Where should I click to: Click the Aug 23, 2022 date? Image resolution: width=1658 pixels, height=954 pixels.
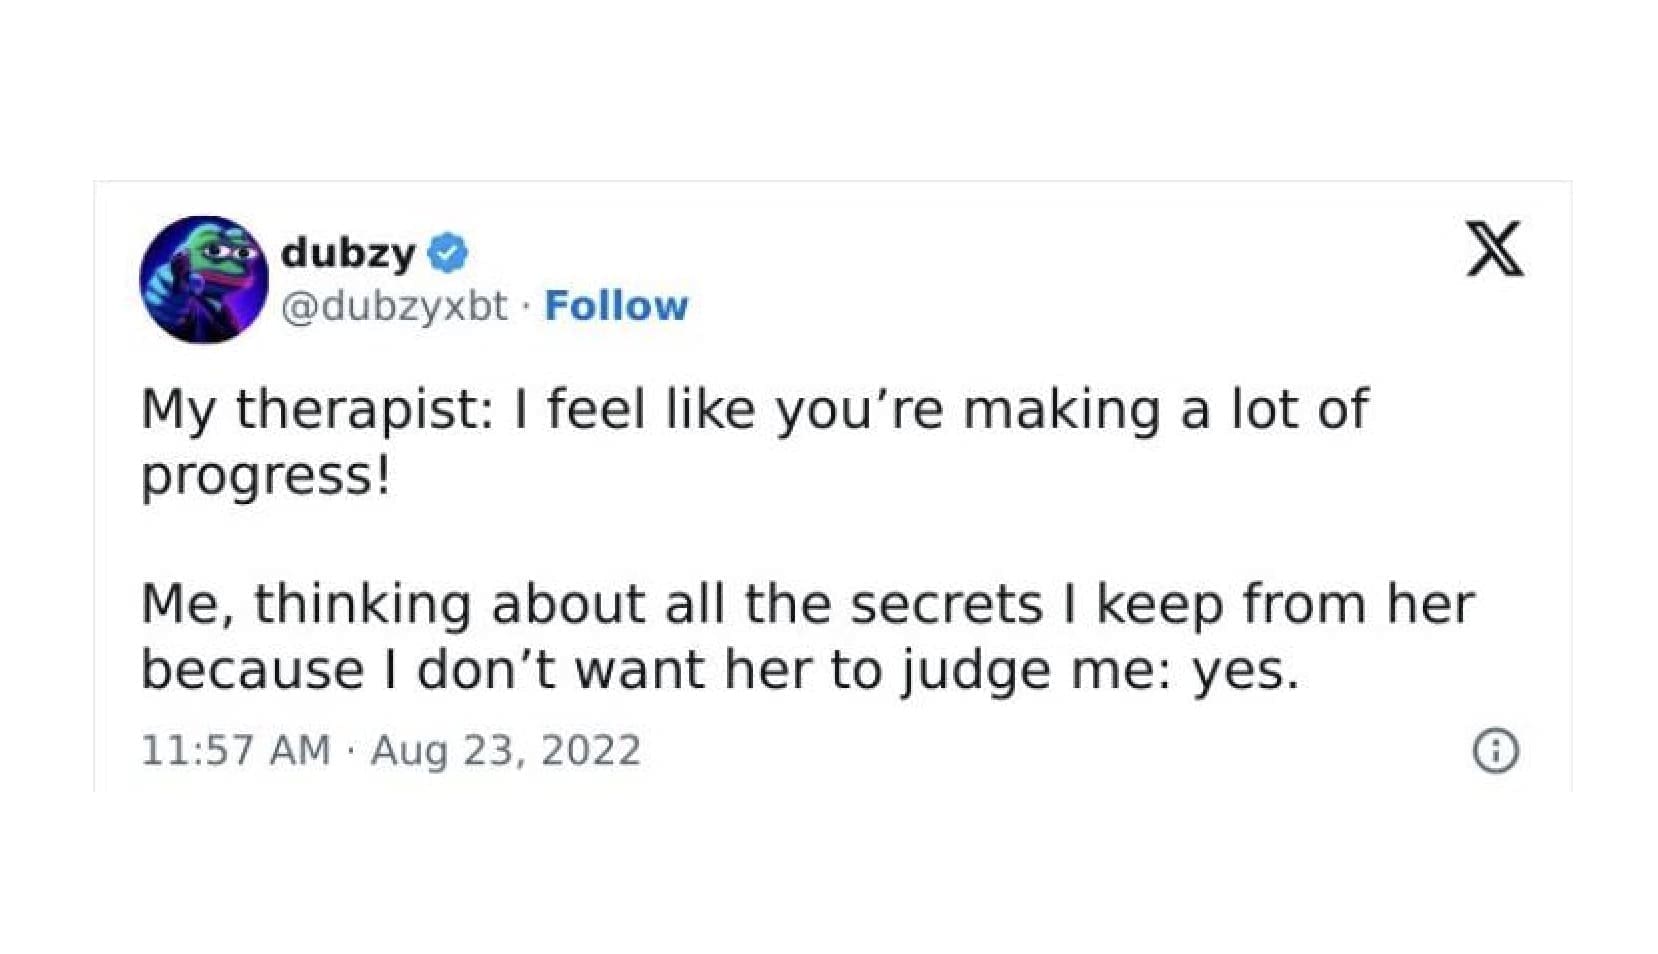pyautogui.click(x=505, y=750)
